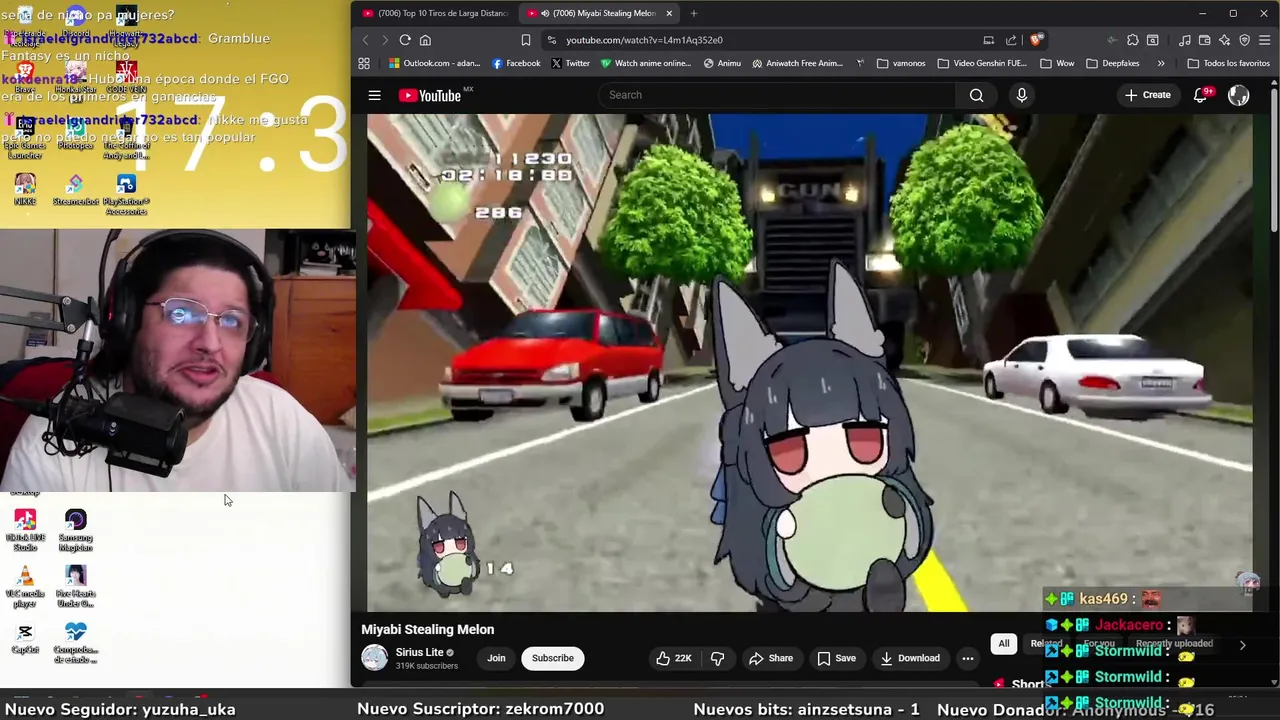Click the YouTube search magnifier button
The width and height of the screenshot is (1280, 720).
click(976, 95)
